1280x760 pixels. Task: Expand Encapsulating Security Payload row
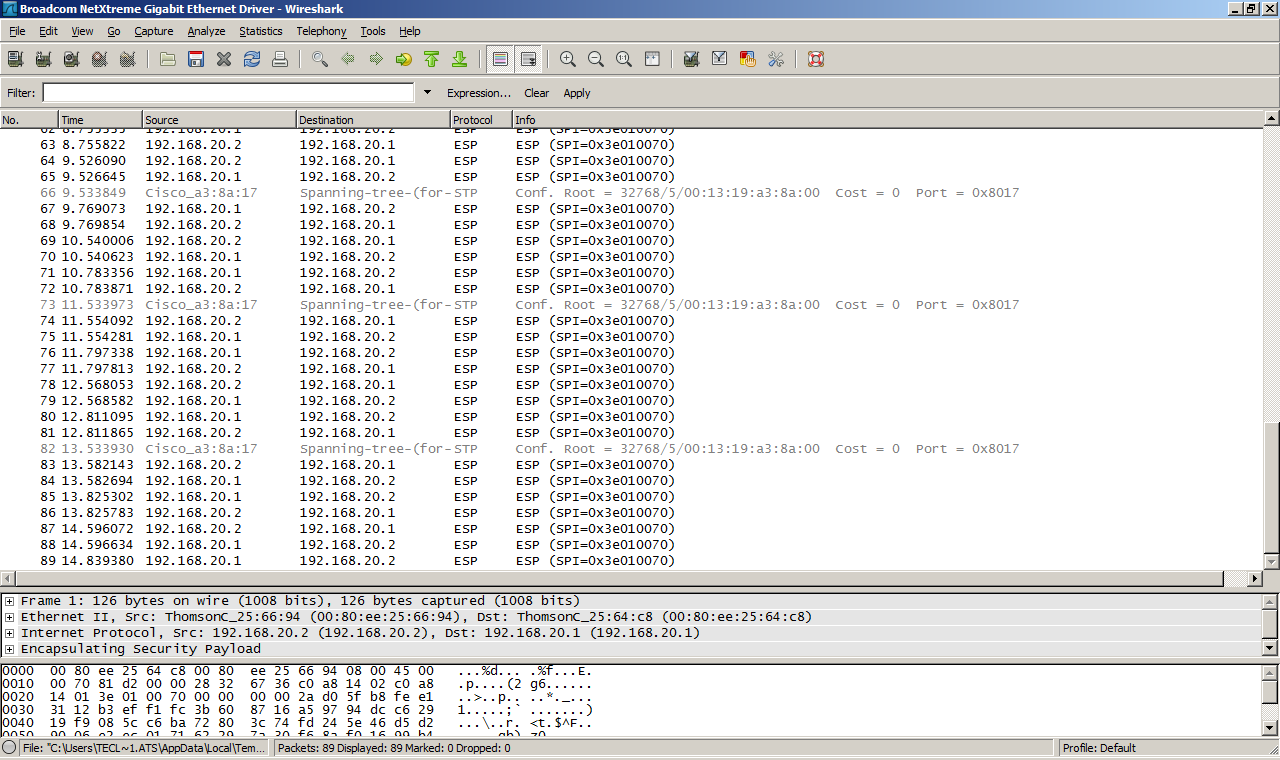9,649
